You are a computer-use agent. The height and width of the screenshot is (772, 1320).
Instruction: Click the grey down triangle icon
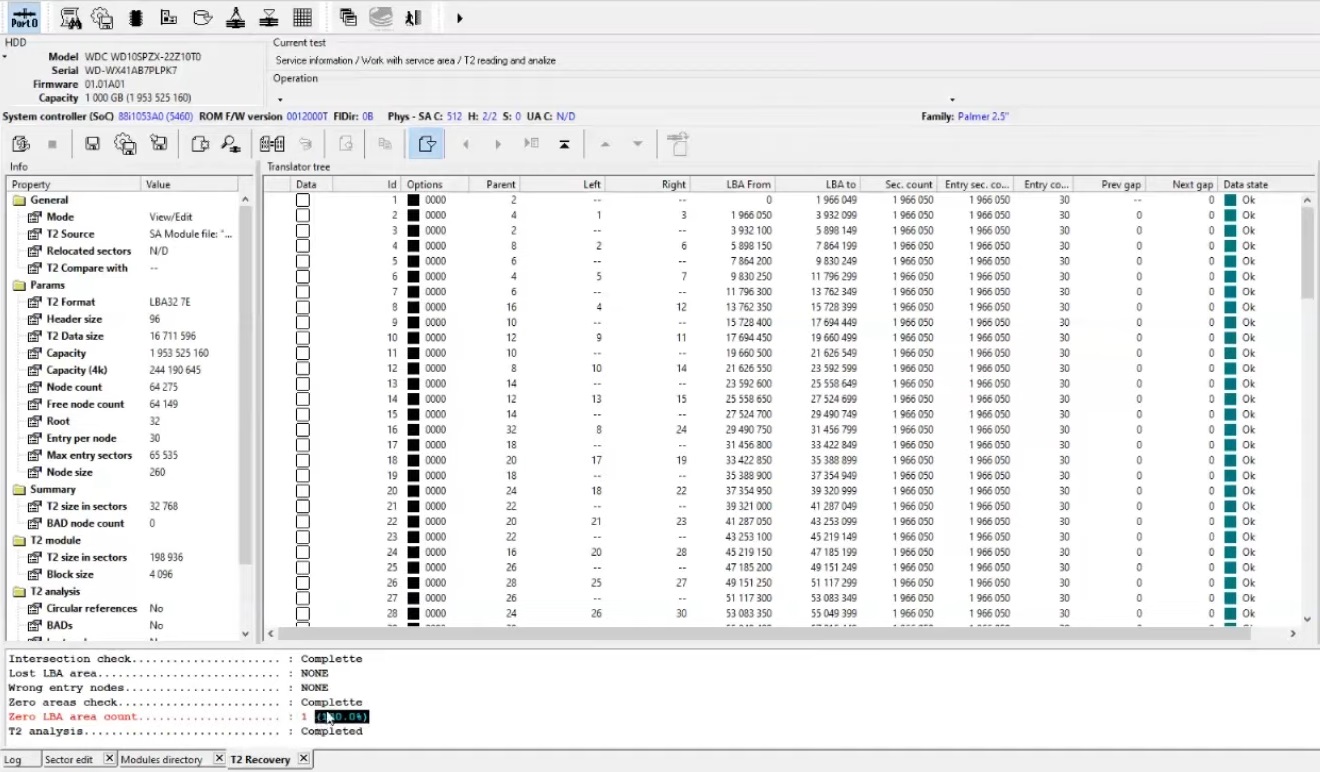tap(637, 145)
